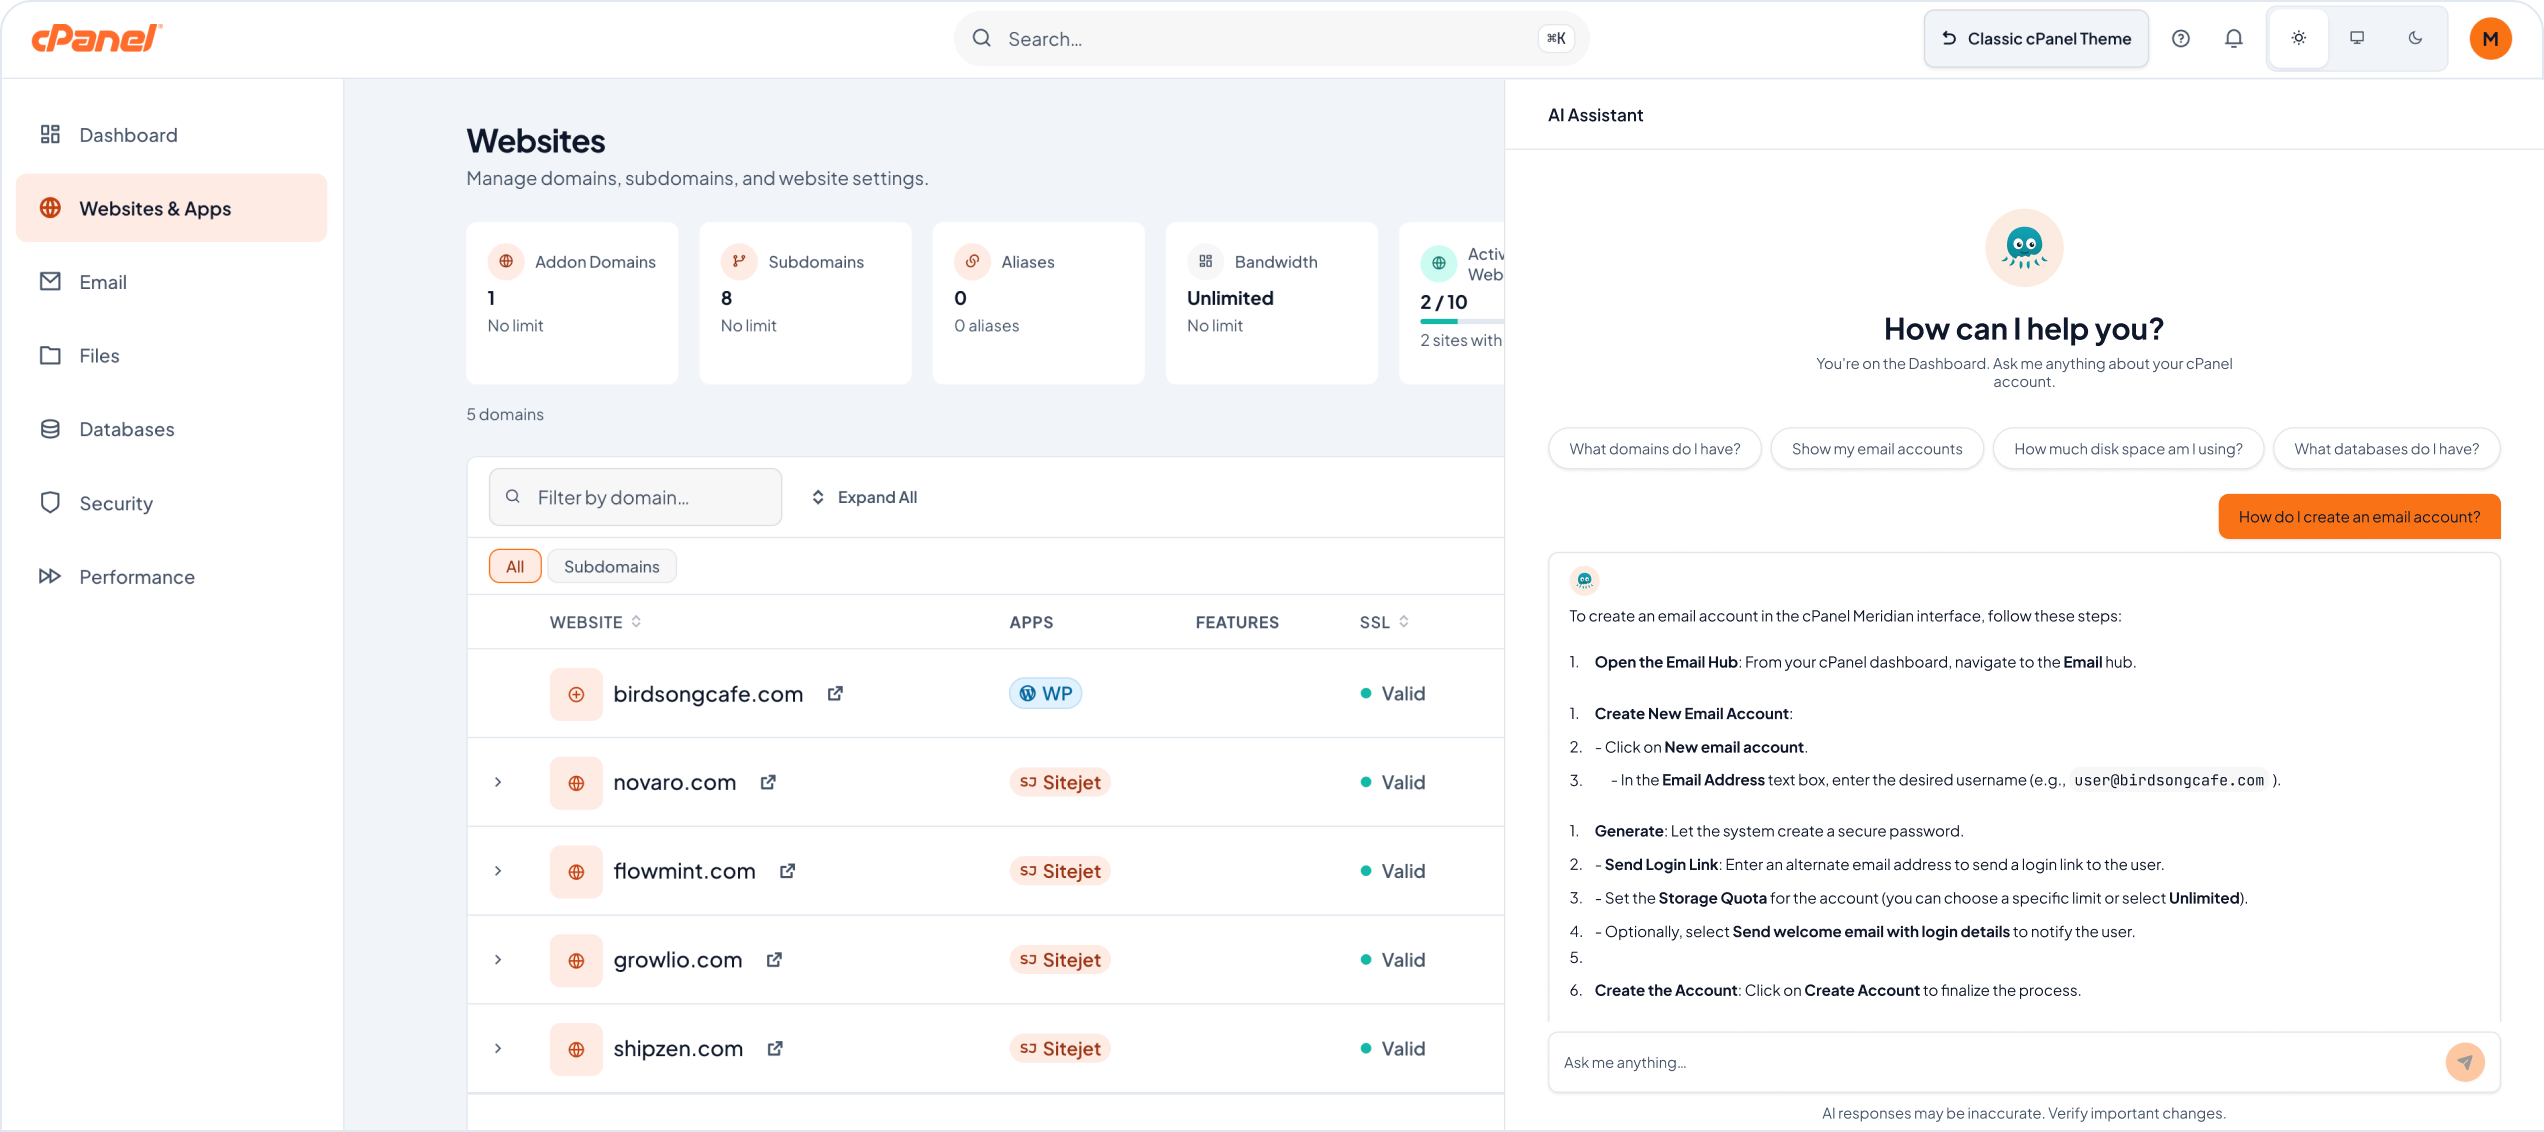Click Classic cPanel Theme button
Image resolution: width=2544 pixels, height=1132 pixels.
pyautogui.click(x=2036, y=38)
